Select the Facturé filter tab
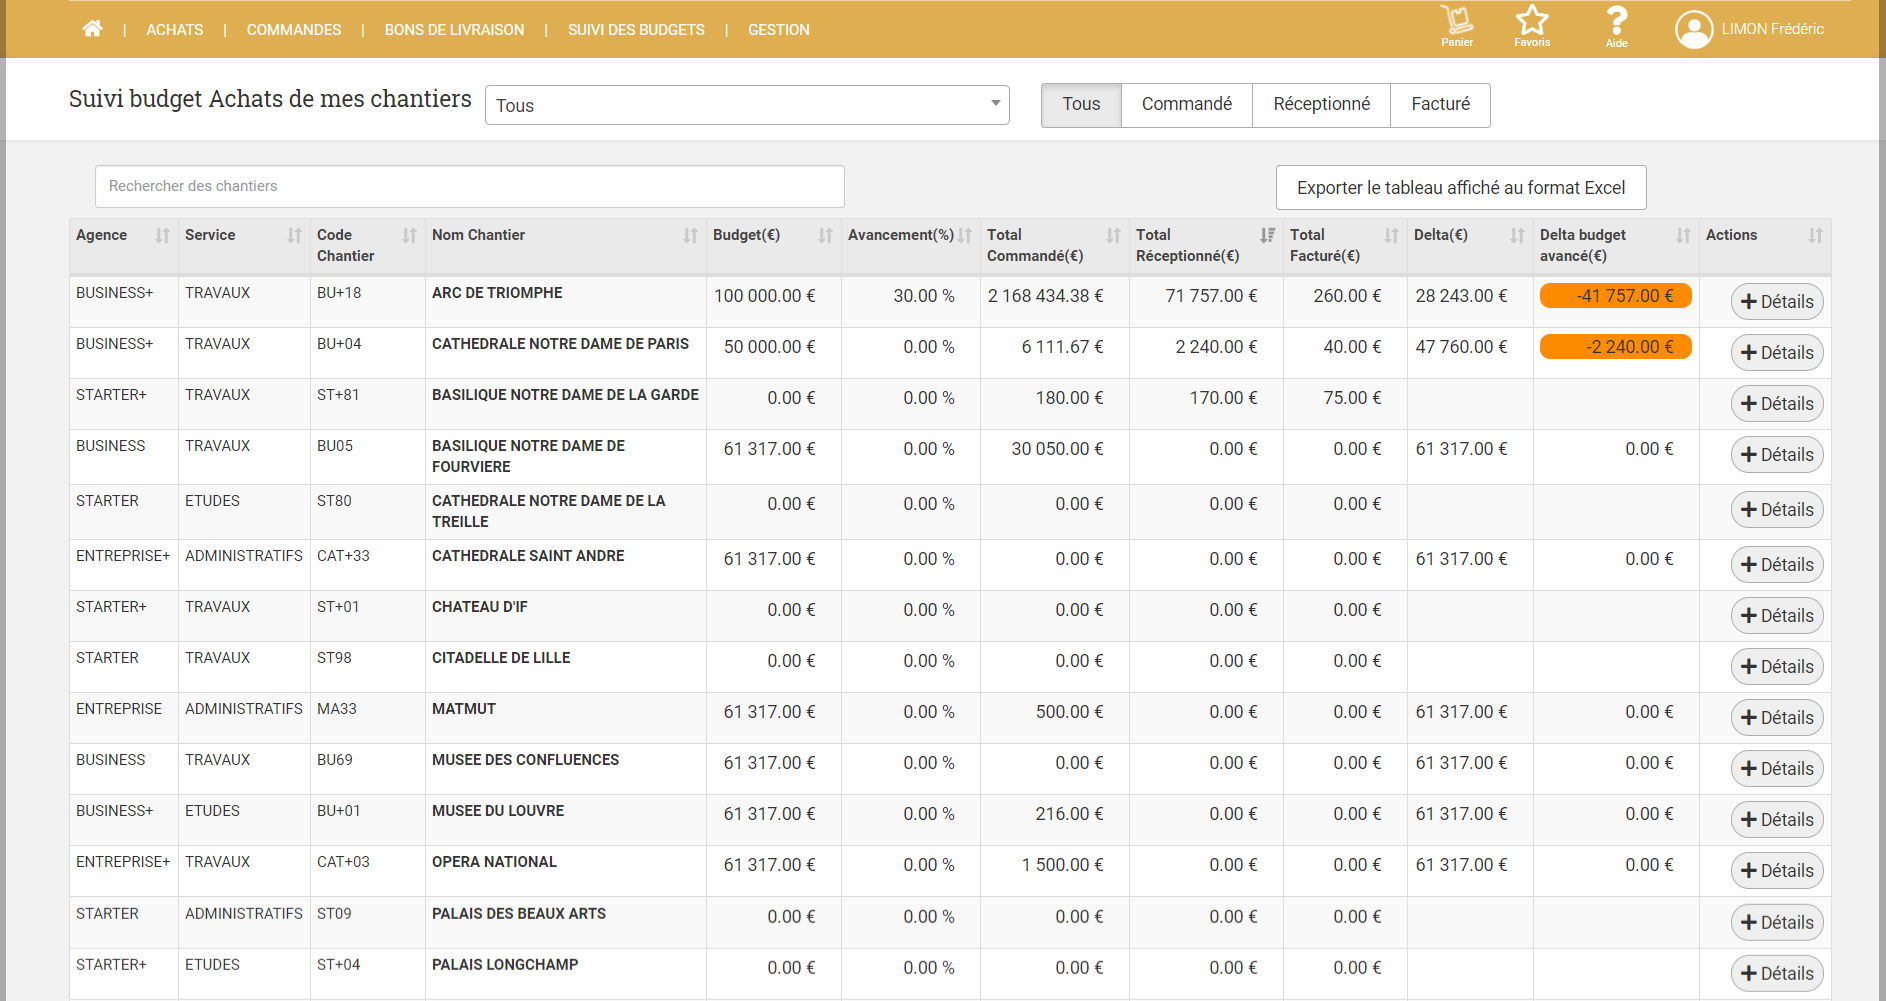 point(1440,105)
